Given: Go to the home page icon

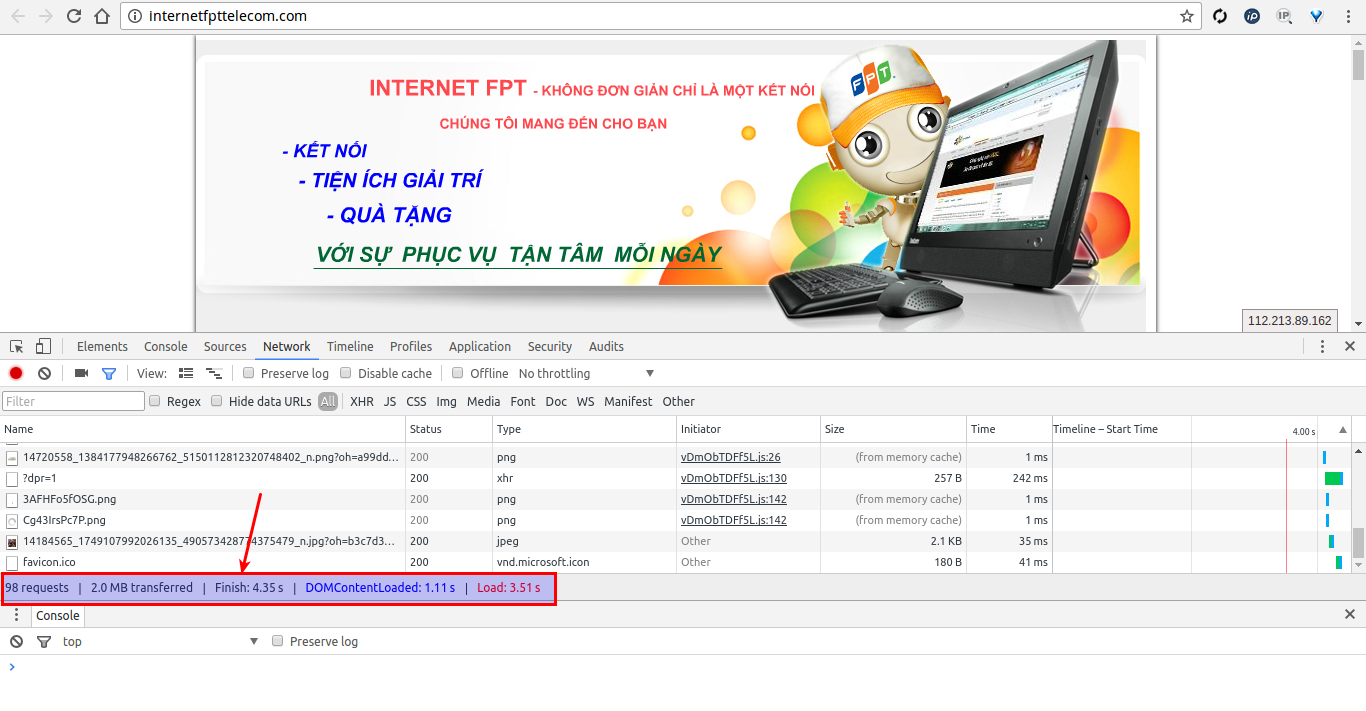Looking at the screenshot, I should point(102,16).
